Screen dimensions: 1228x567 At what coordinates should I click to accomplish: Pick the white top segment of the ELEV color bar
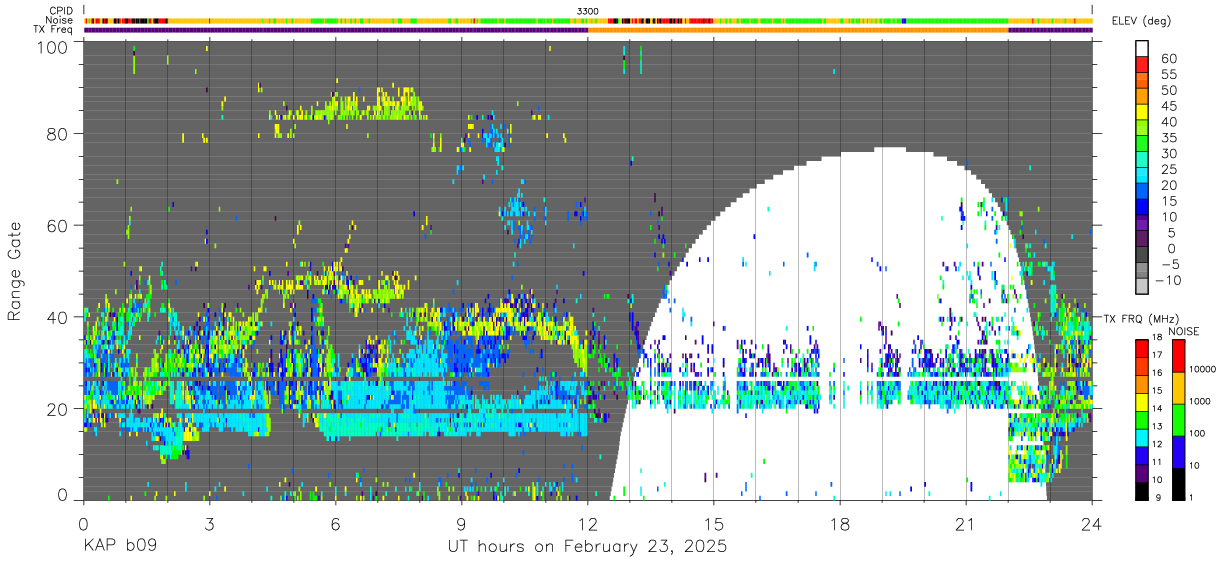tap(1142, 48)
